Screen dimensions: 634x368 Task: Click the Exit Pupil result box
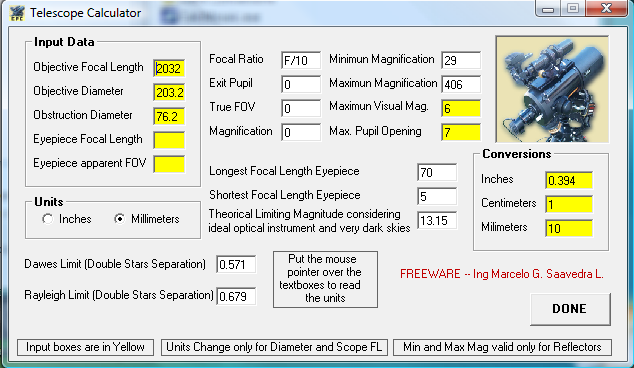point(301,84)
